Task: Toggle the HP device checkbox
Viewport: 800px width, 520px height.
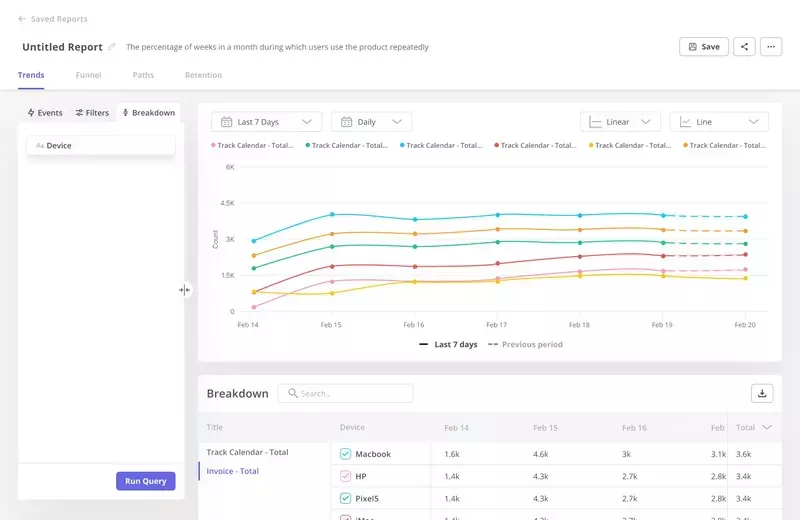Action: [x=346, y=476]
